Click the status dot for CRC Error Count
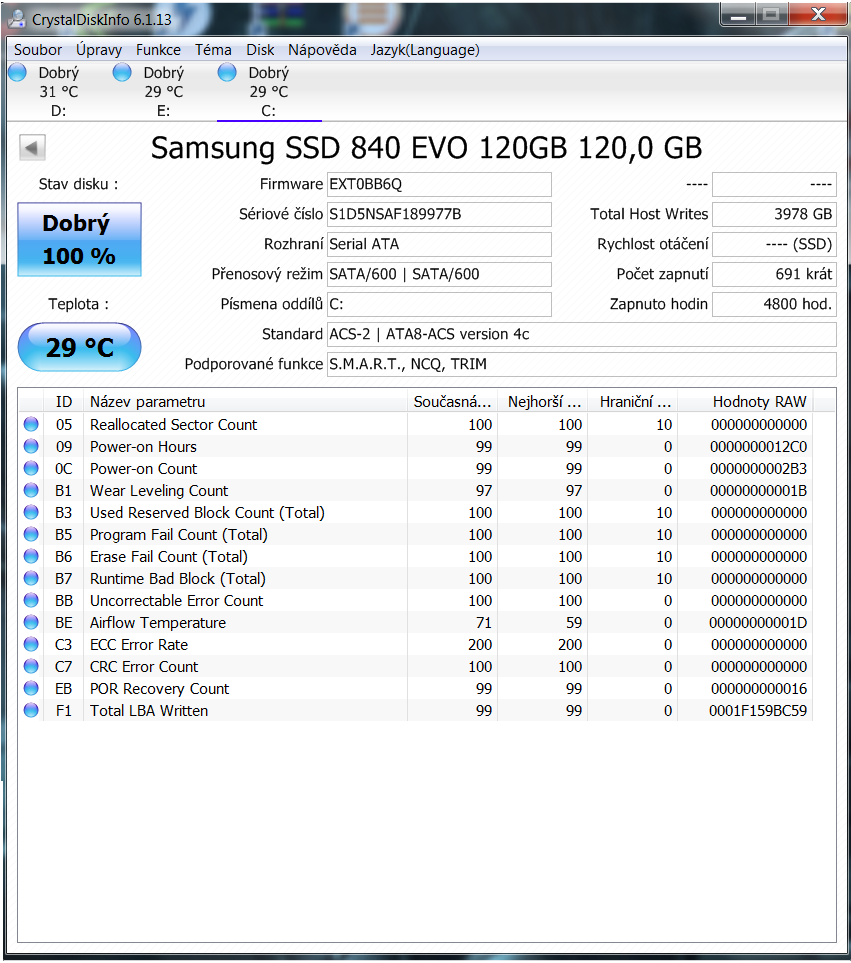This screenshot has height=963, width=851. point(31,666)
